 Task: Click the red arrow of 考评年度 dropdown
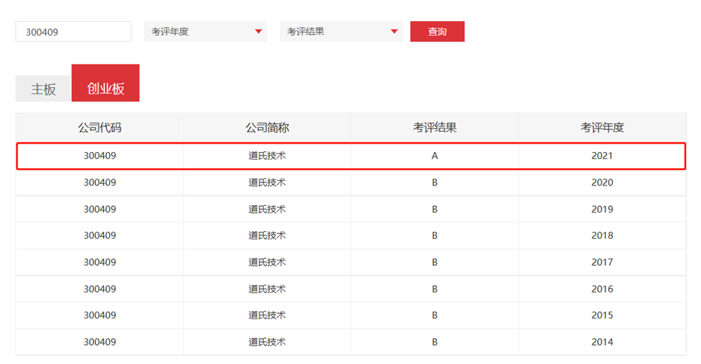pos(258,32)
